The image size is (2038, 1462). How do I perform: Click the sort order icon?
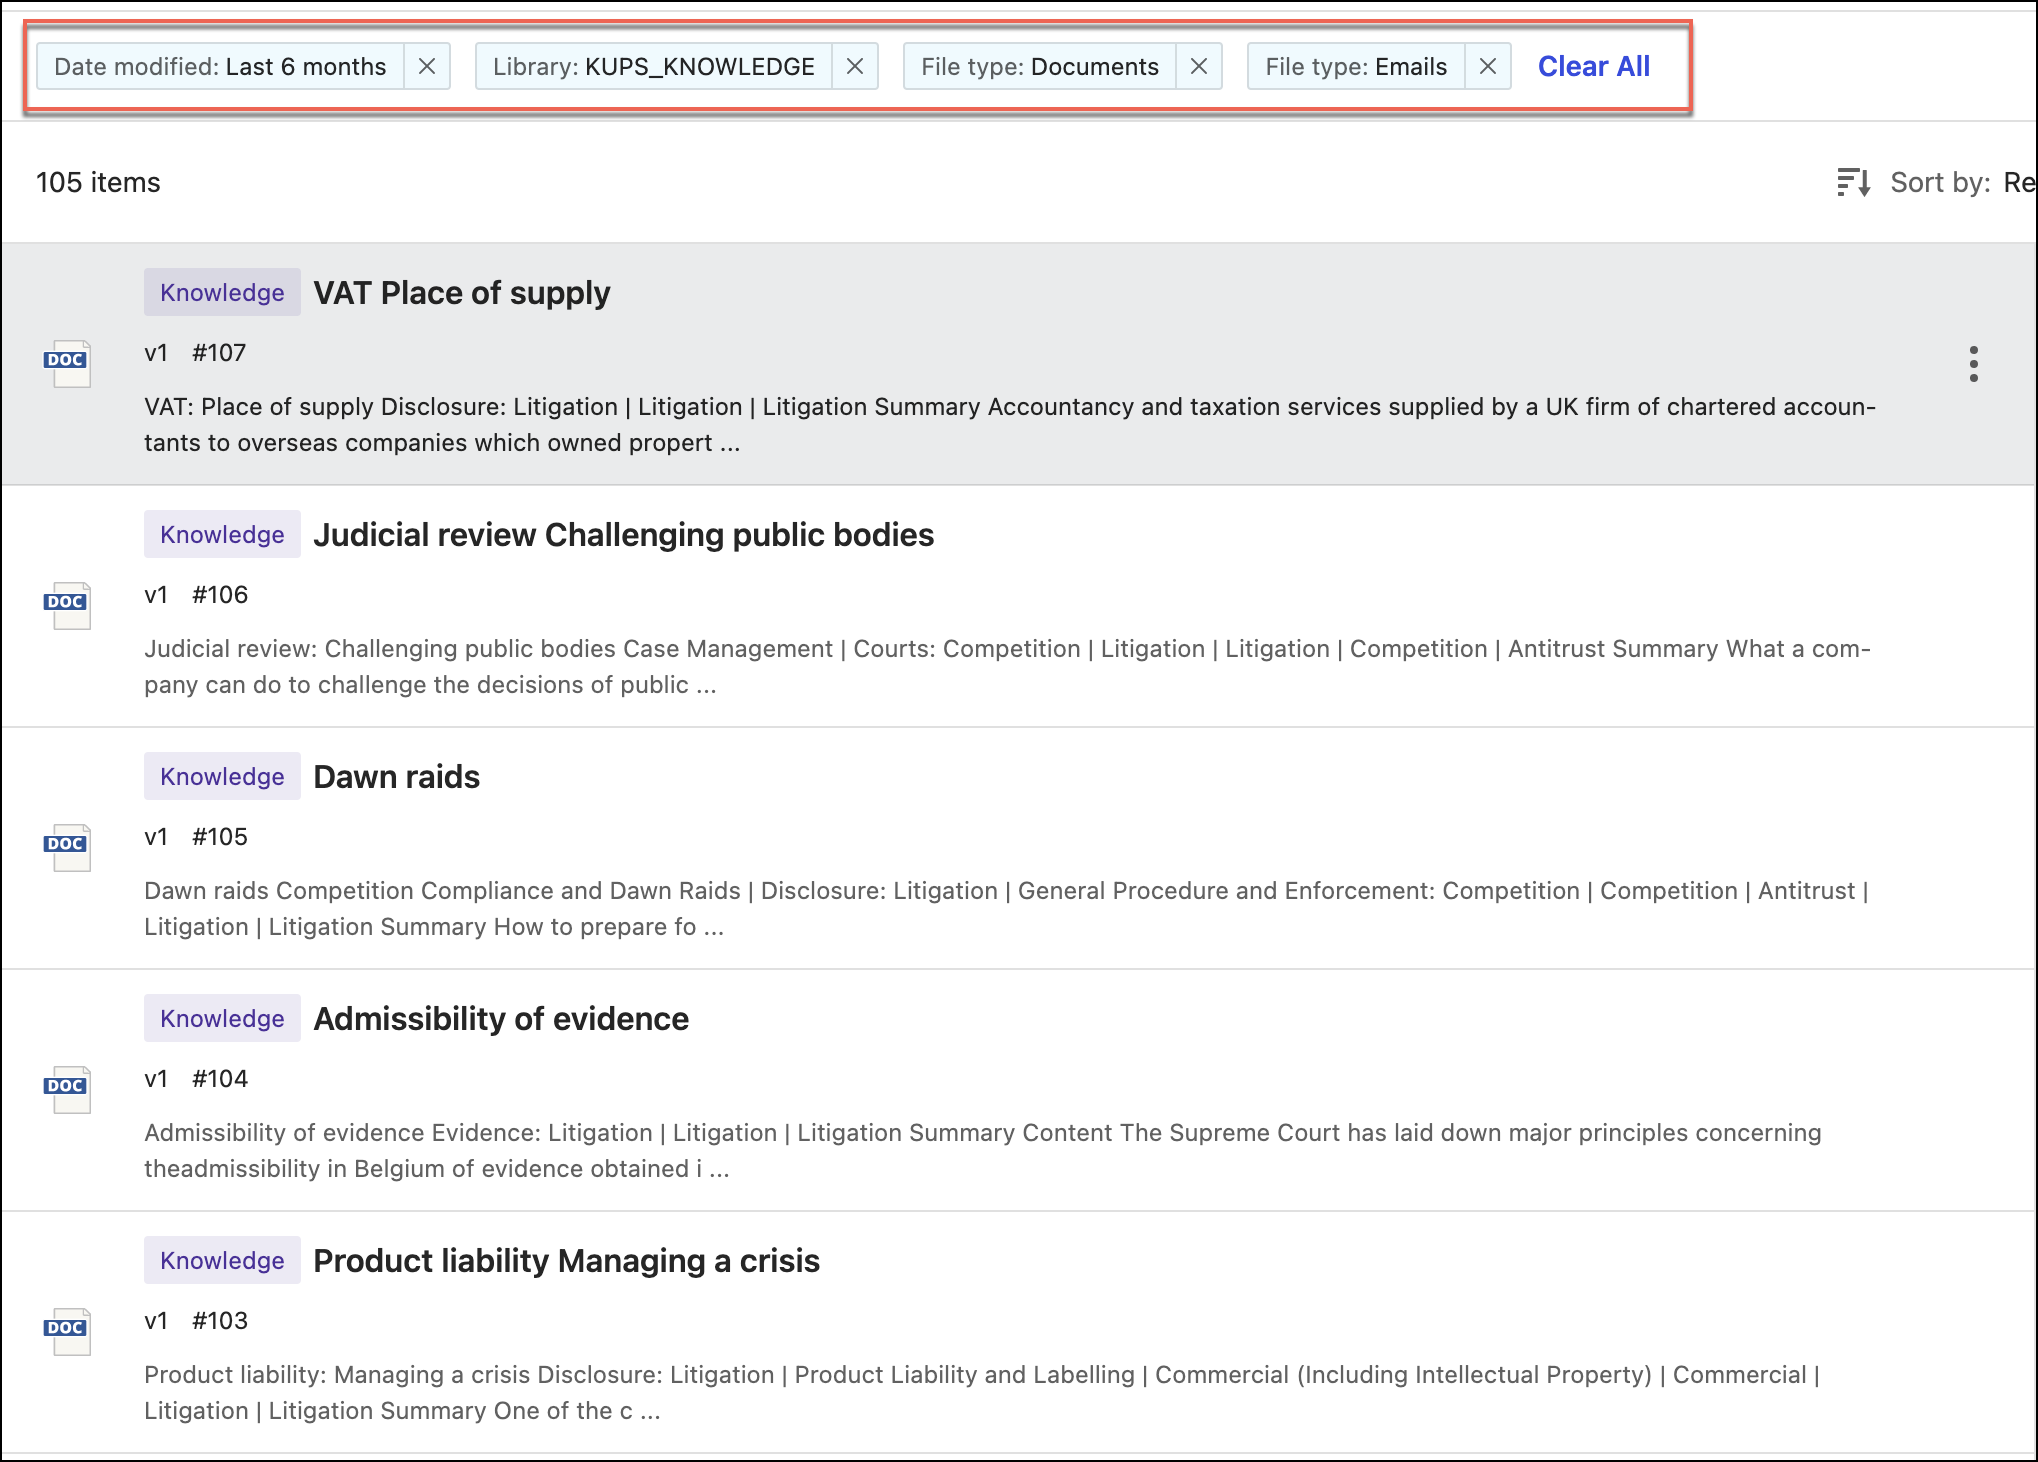click(x=1853, y=183)
